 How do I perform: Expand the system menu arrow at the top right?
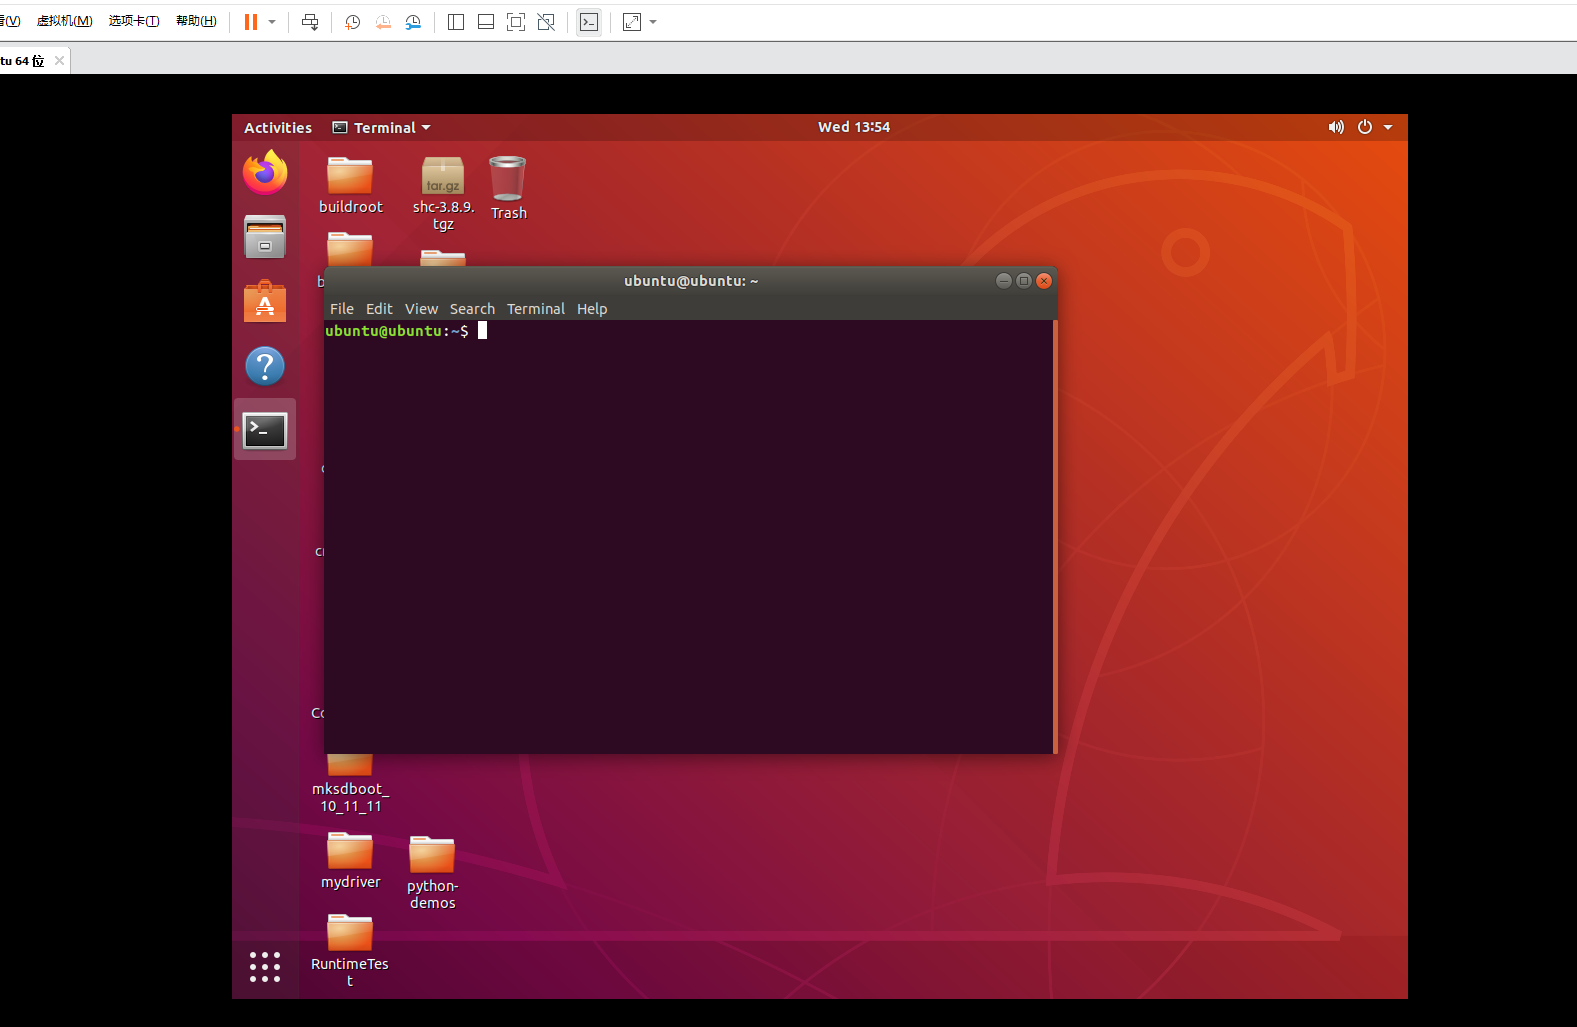(x=1388, y=127)
